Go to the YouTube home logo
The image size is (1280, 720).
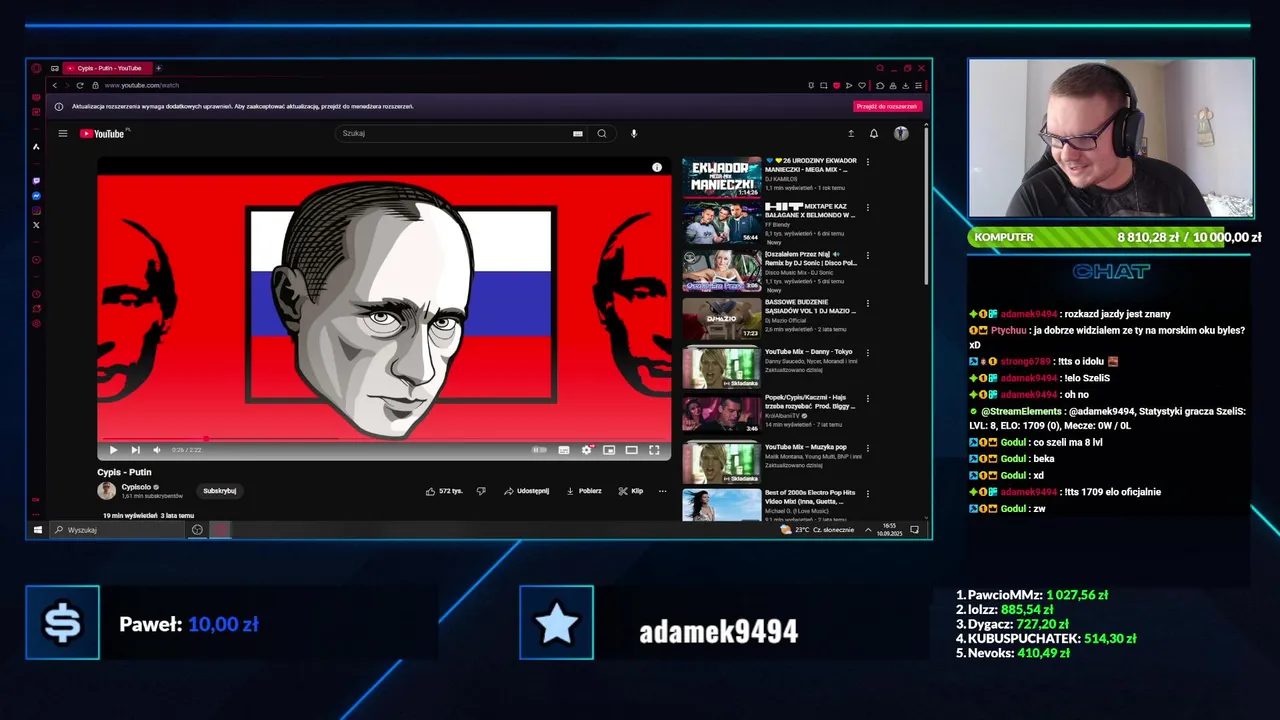point(103,133)
